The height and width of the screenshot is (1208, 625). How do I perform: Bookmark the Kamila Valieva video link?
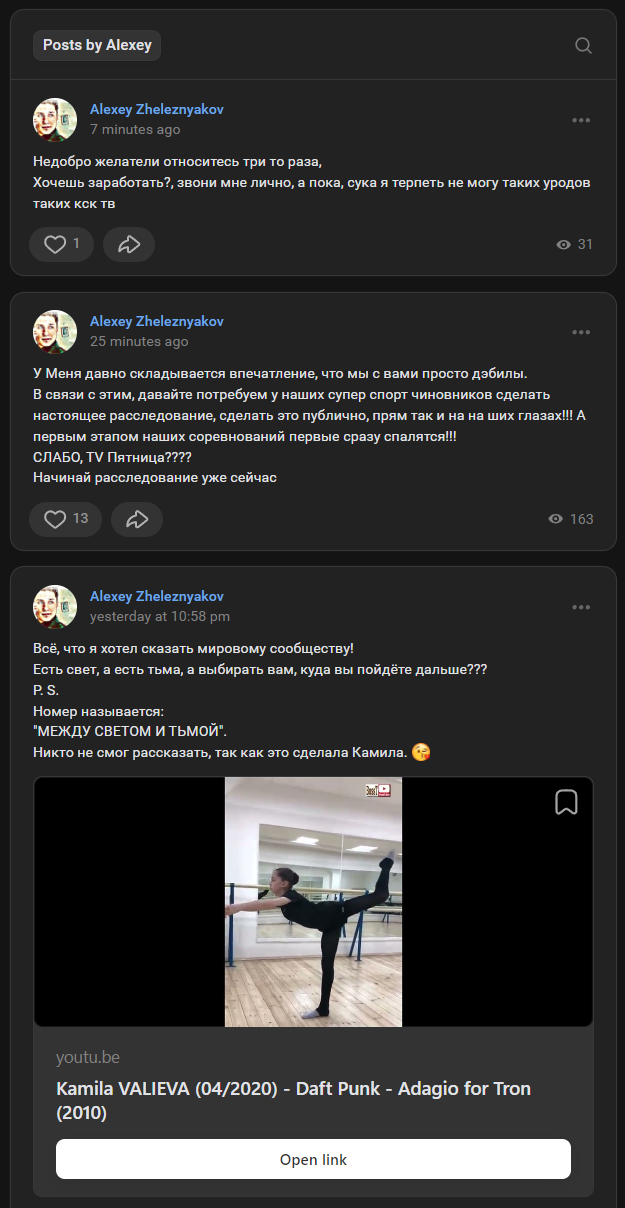[x=566, y=802]
